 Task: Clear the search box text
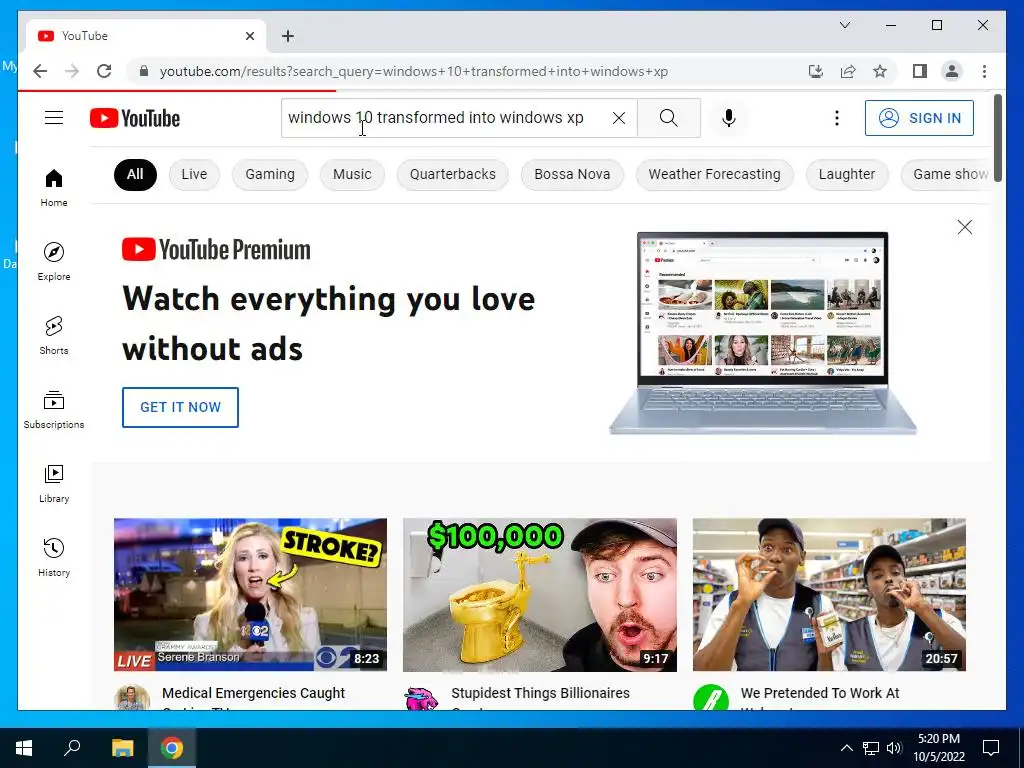(618, 118)
